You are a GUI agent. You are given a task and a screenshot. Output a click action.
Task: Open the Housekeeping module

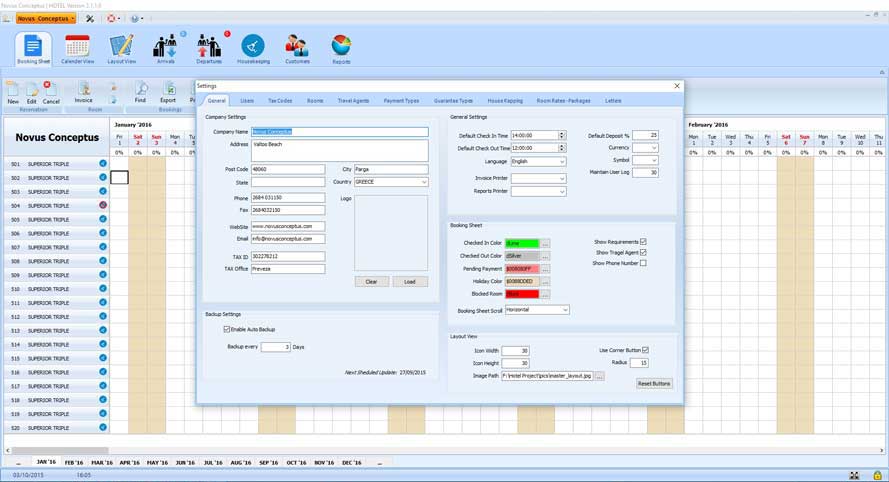253,49
